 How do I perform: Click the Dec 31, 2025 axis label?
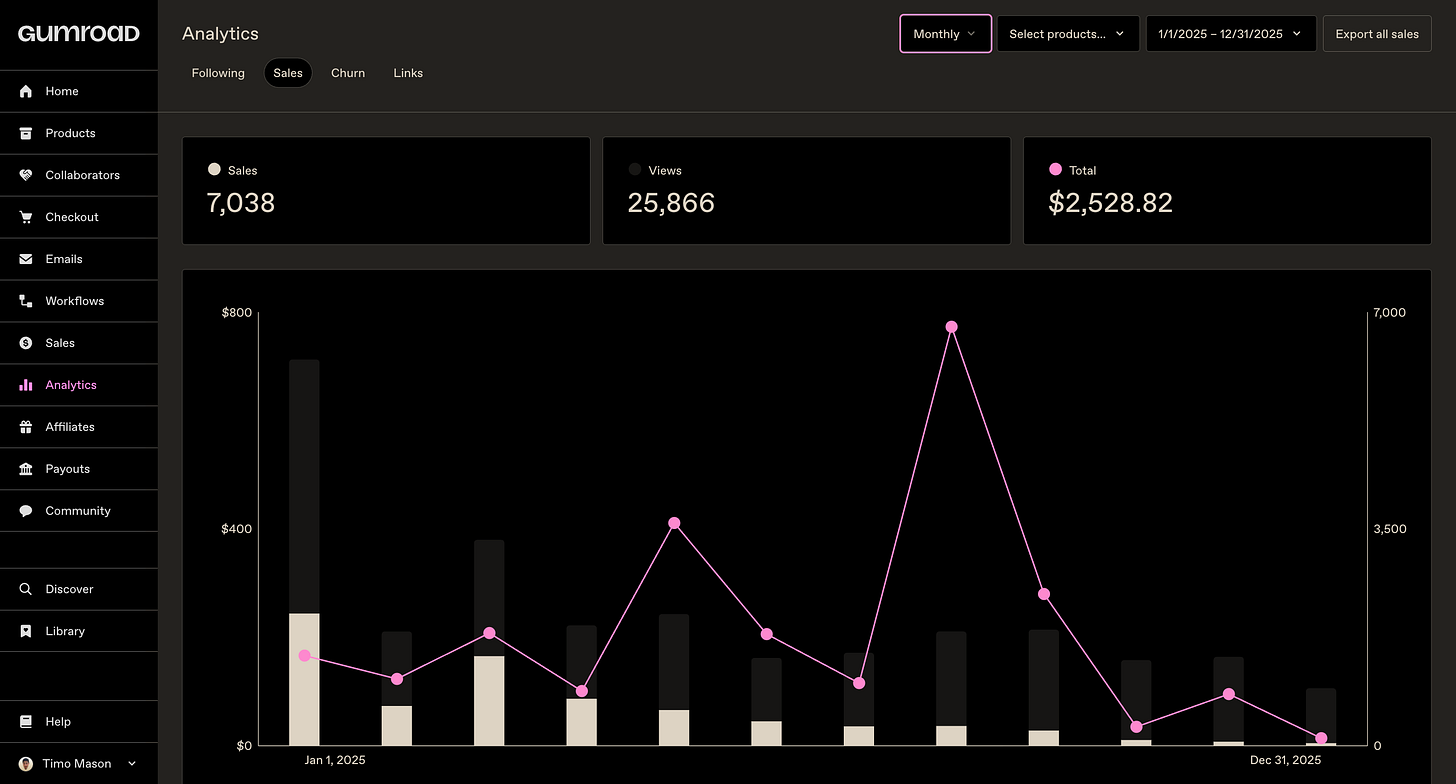coord(1285,760)
